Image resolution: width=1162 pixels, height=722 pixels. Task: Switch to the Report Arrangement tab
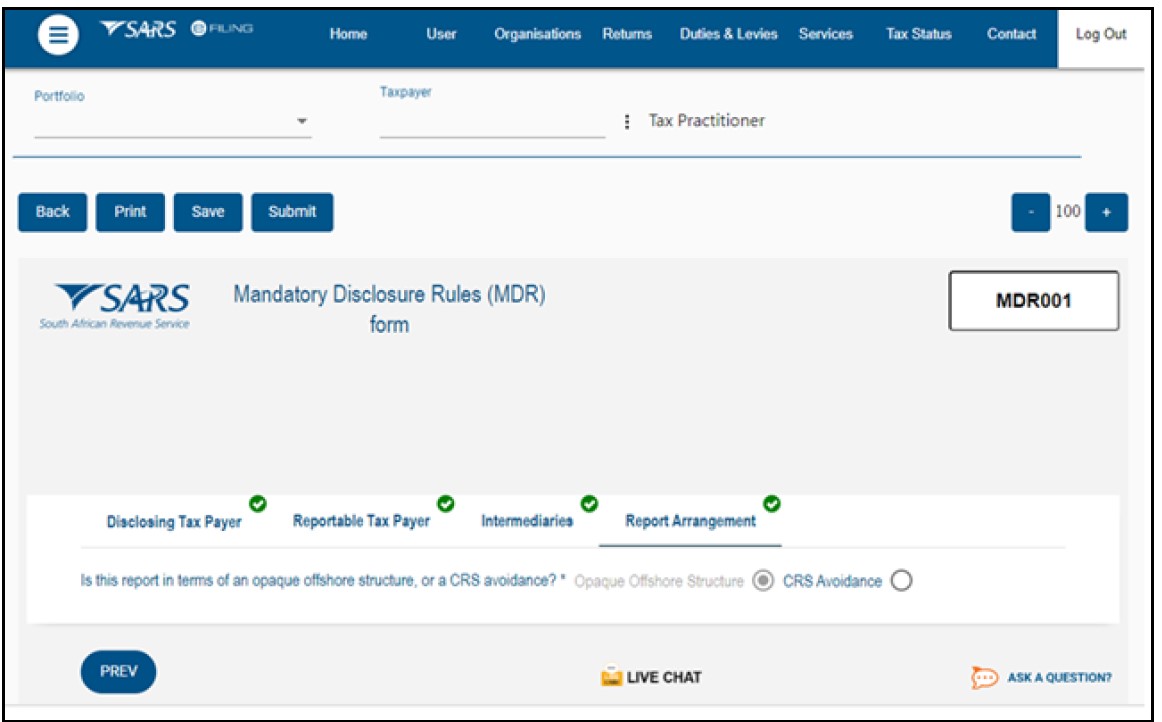(690, 521)
